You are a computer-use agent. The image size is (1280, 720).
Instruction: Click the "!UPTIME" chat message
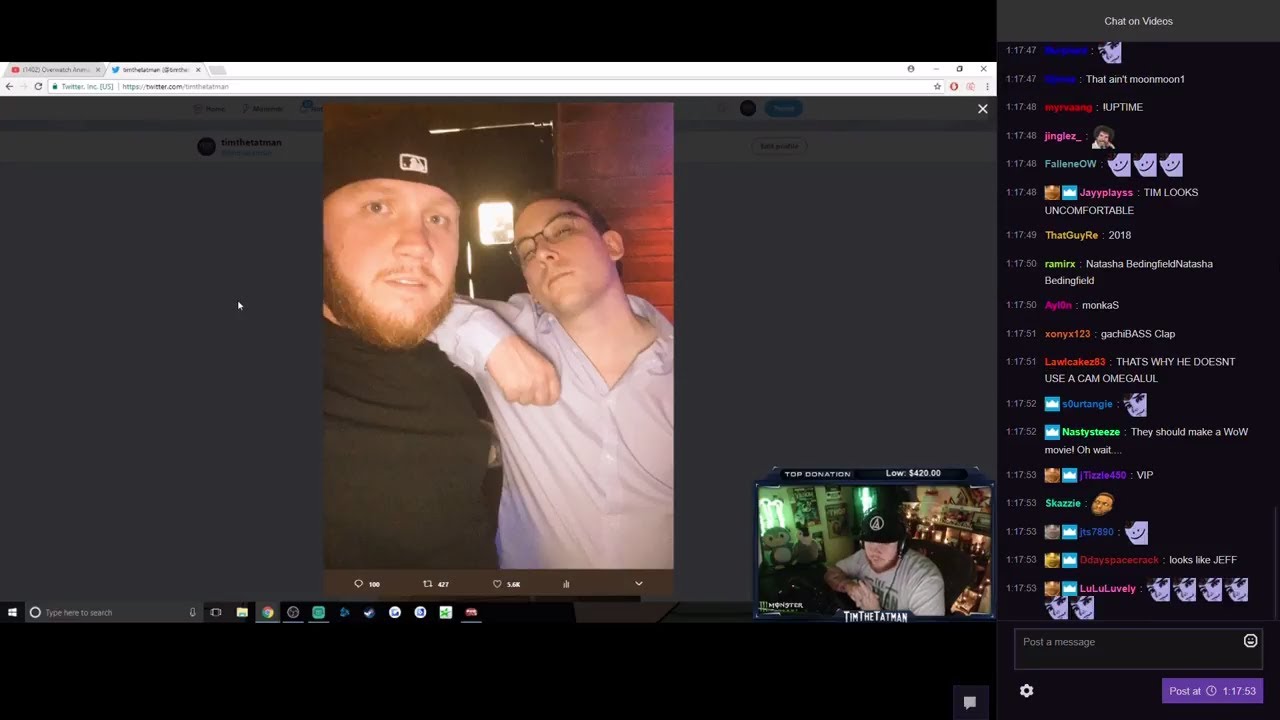pos(1122,107)
